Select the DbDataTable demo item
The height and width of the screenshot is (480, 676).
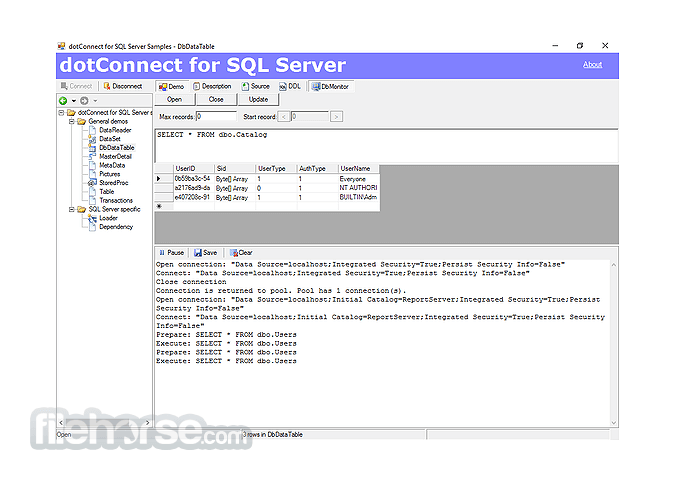116,147
